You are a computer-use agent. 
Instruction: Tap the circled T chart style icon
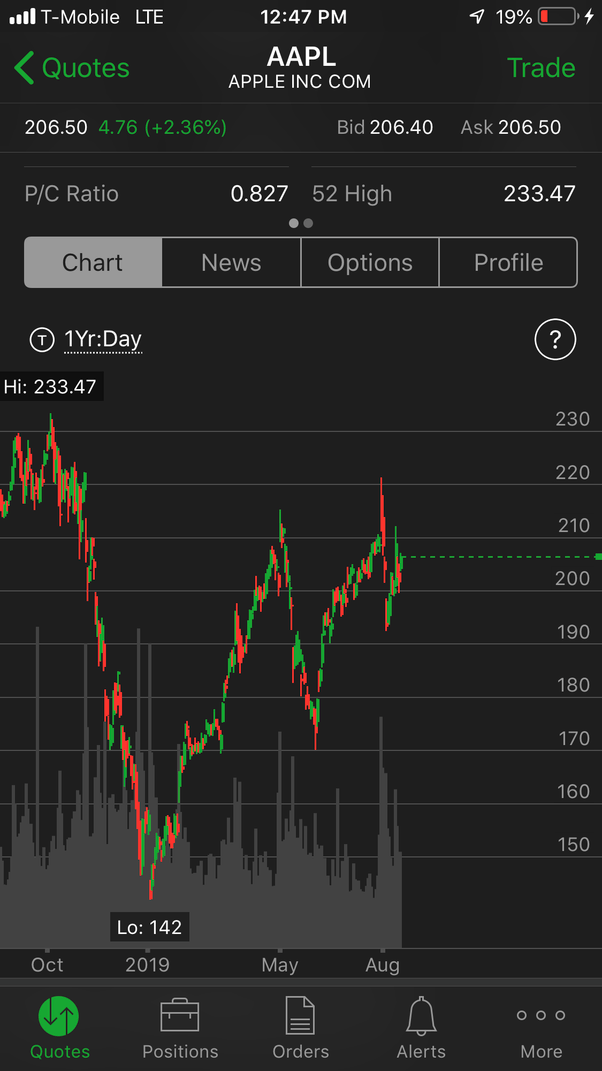tap(42, 339)
